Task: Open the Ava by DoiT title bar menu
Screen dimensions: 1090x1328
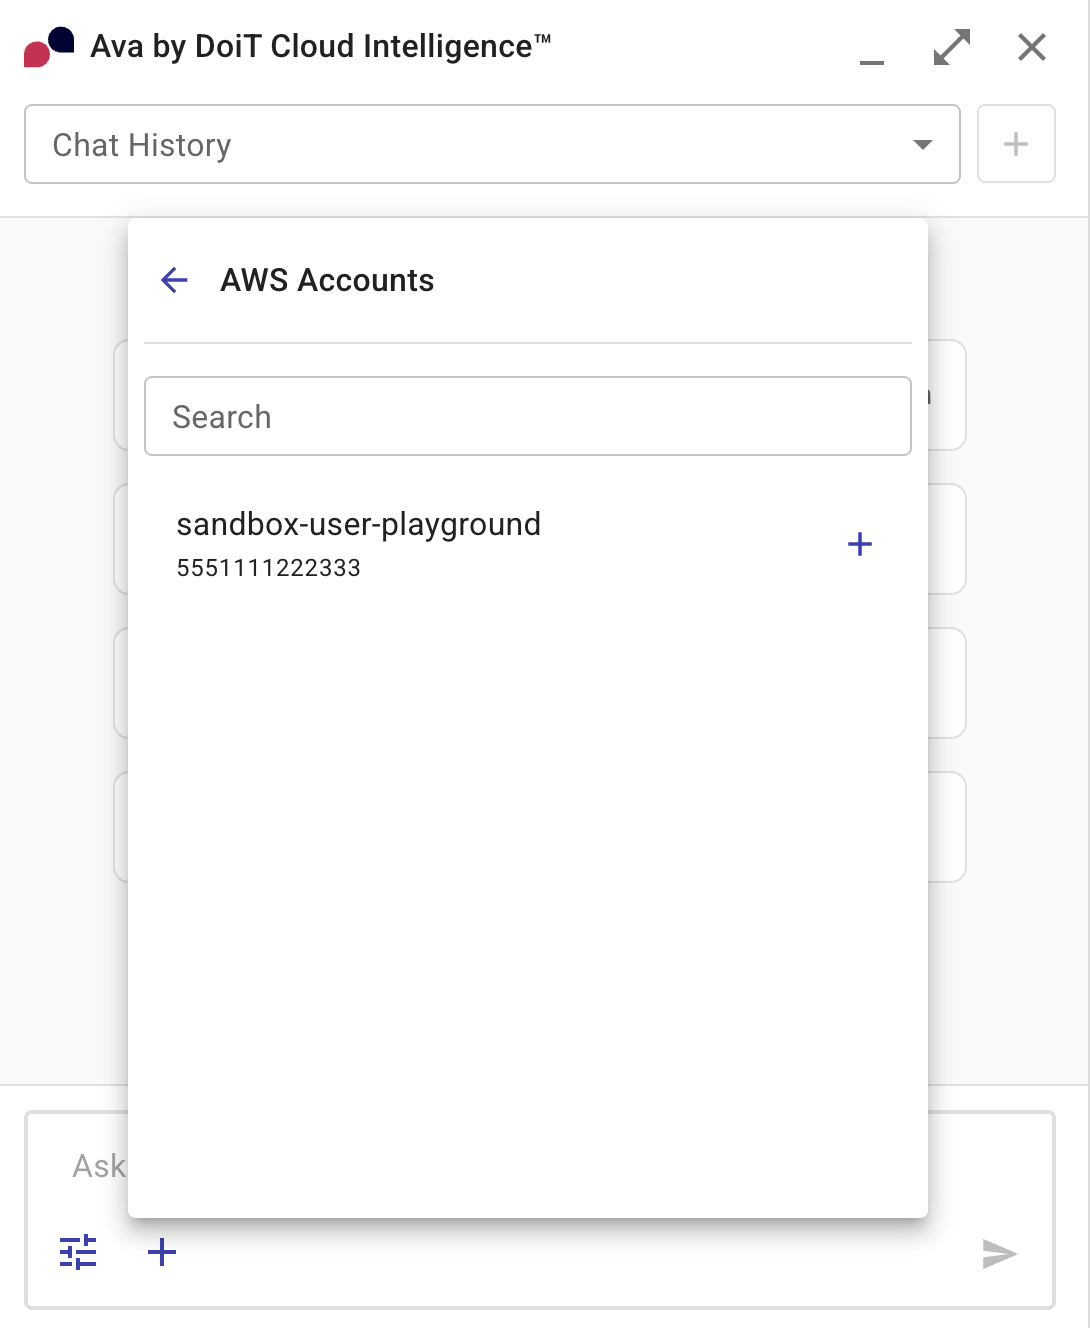Action: pos(320,45)
